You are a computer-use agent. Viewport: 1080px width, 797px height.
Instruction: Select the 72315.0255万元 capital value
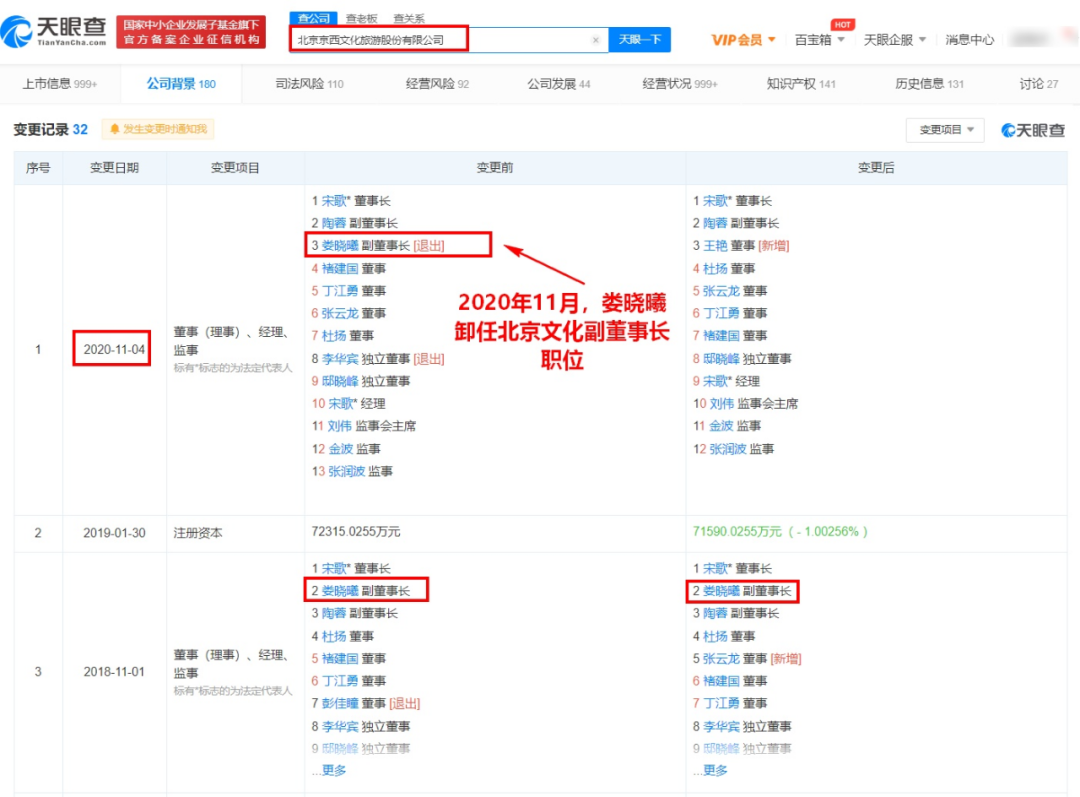click(x=355, y=532)
